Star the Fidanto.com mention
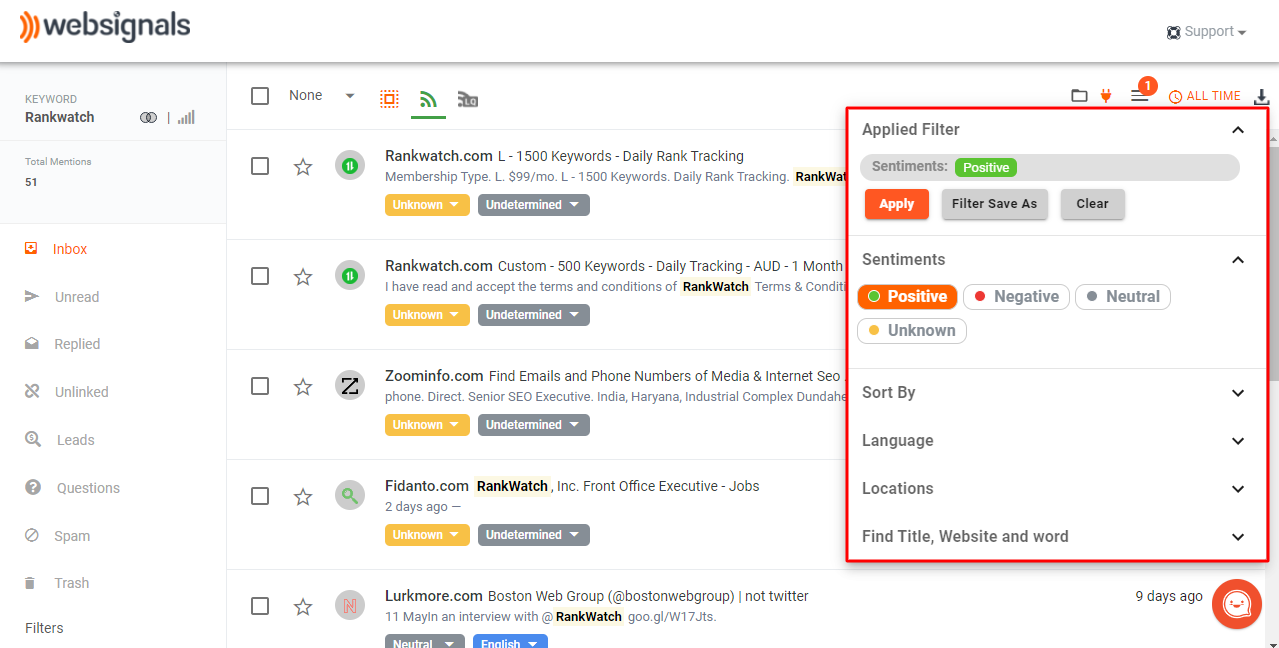The image size is (1279, 648). pyautogui.click(x=303, y=497)
